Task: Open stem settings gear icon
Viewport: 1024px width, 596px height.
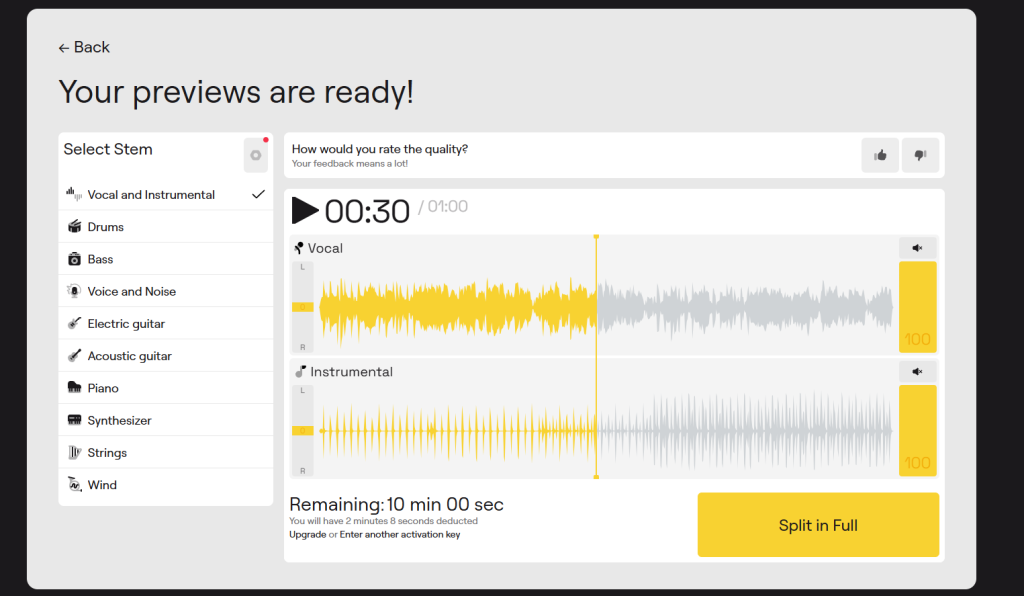Action: pos(256,155)
